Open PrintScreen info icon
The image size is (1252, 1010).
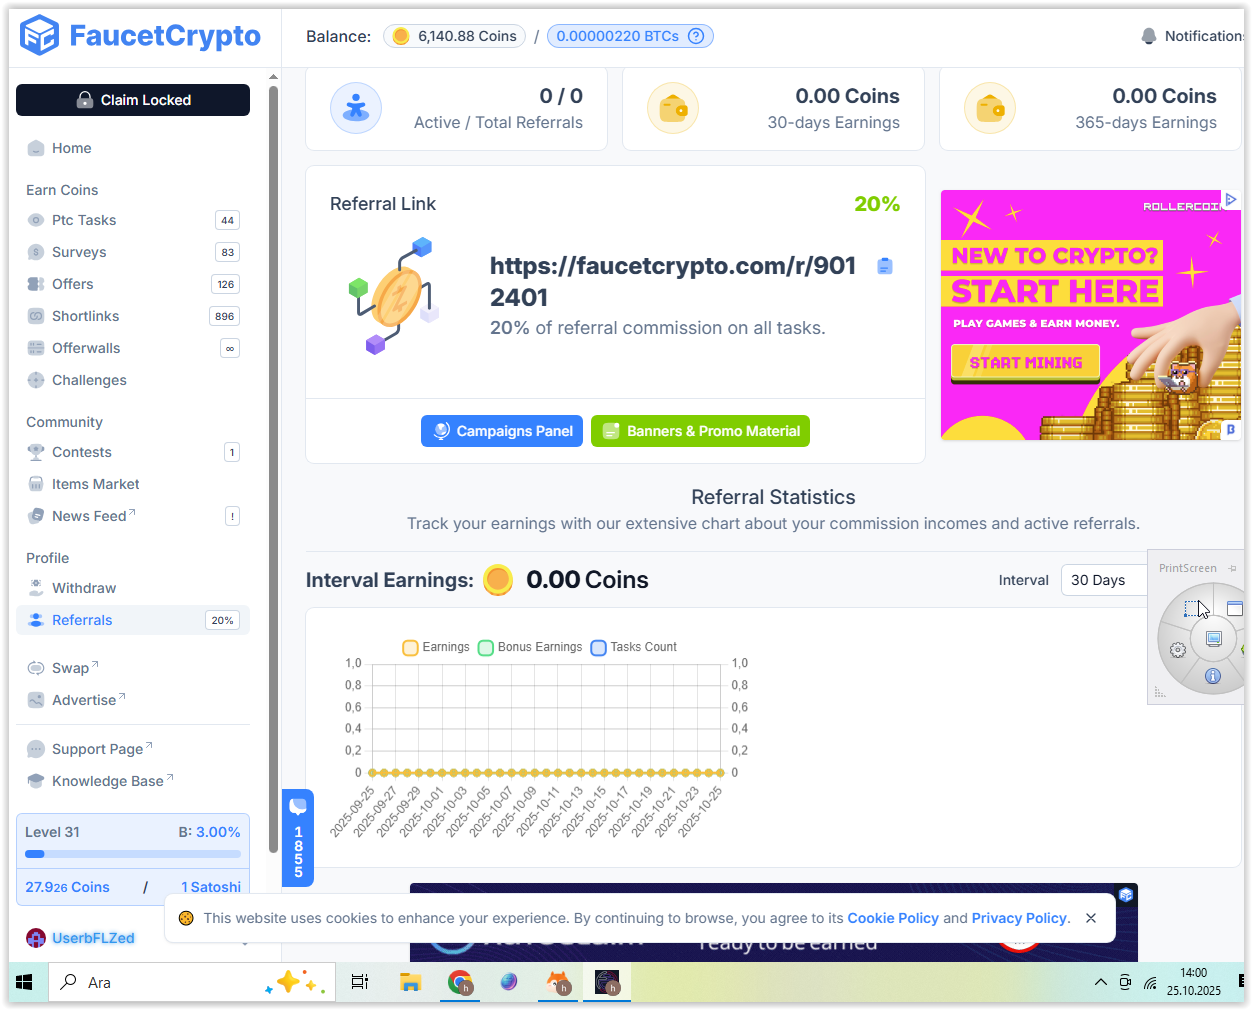pos(1213,676)
